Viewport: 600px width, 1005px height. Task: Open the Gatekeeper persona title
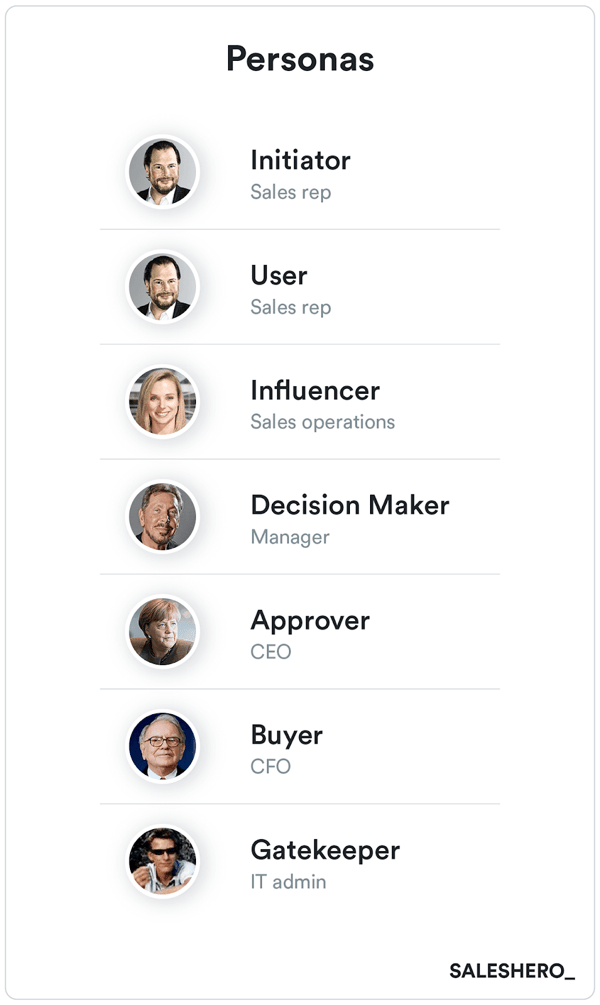coord(325,850)
